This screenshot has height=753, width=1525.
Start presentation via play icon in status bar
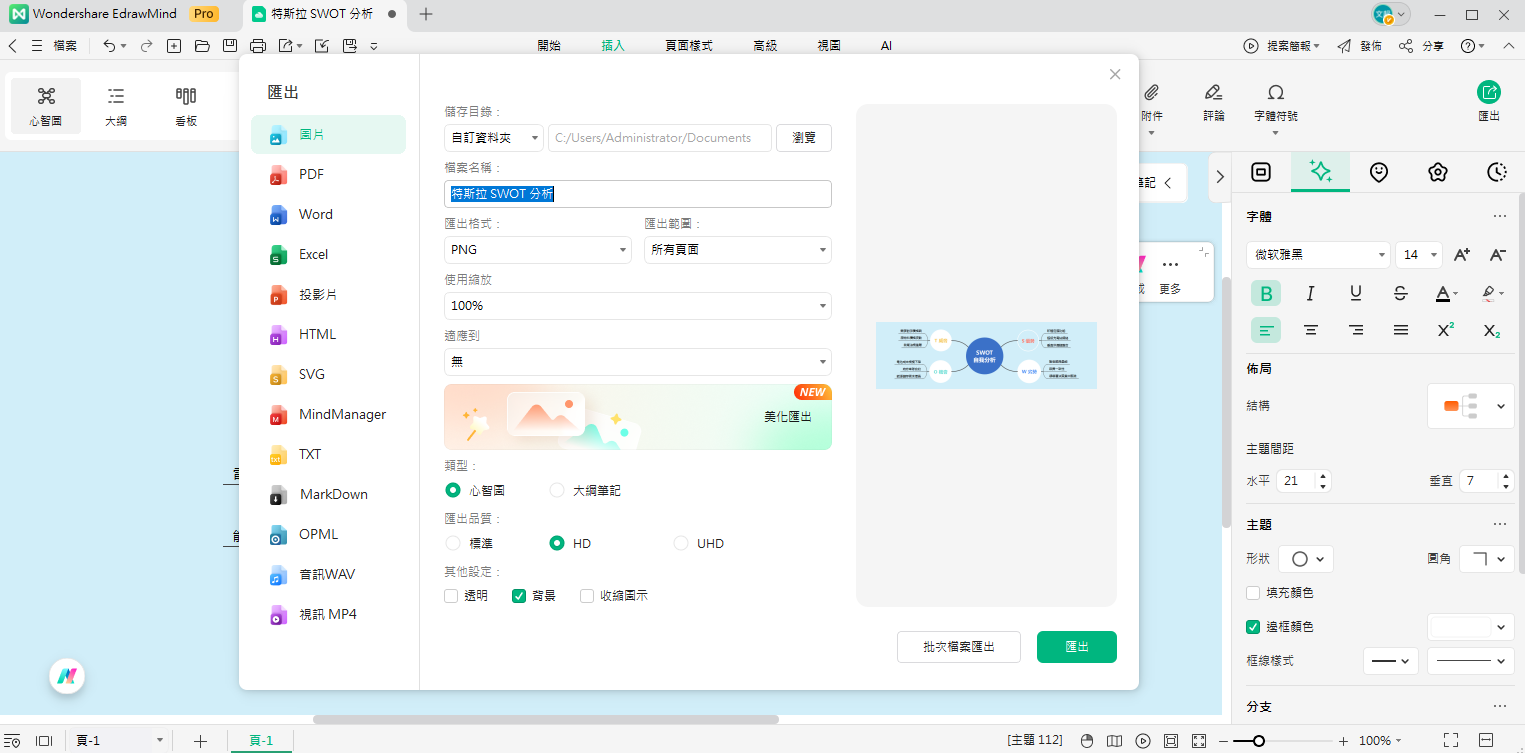click(1142, 740)
